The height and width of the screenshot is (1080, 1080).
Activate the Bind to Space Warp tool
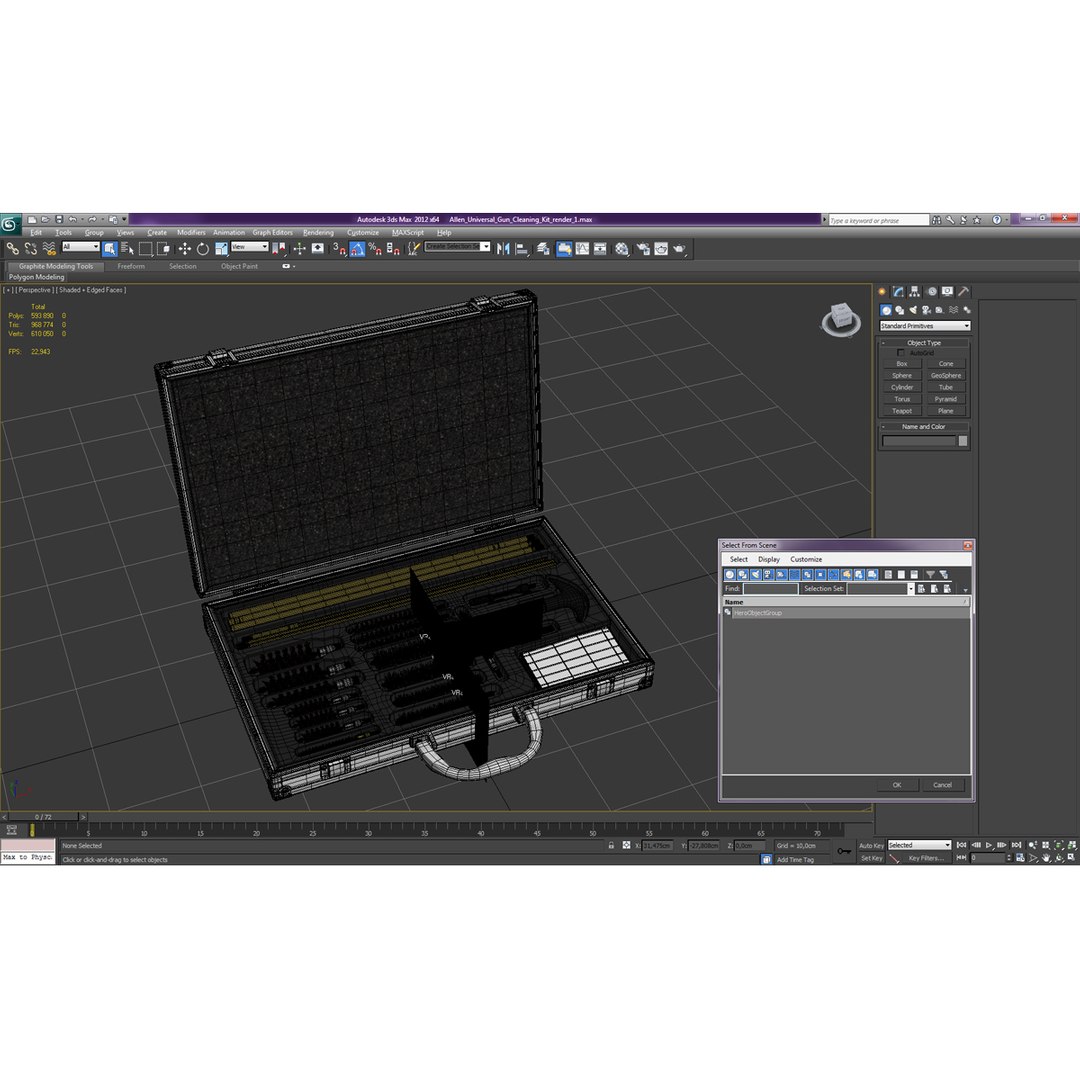49,249
